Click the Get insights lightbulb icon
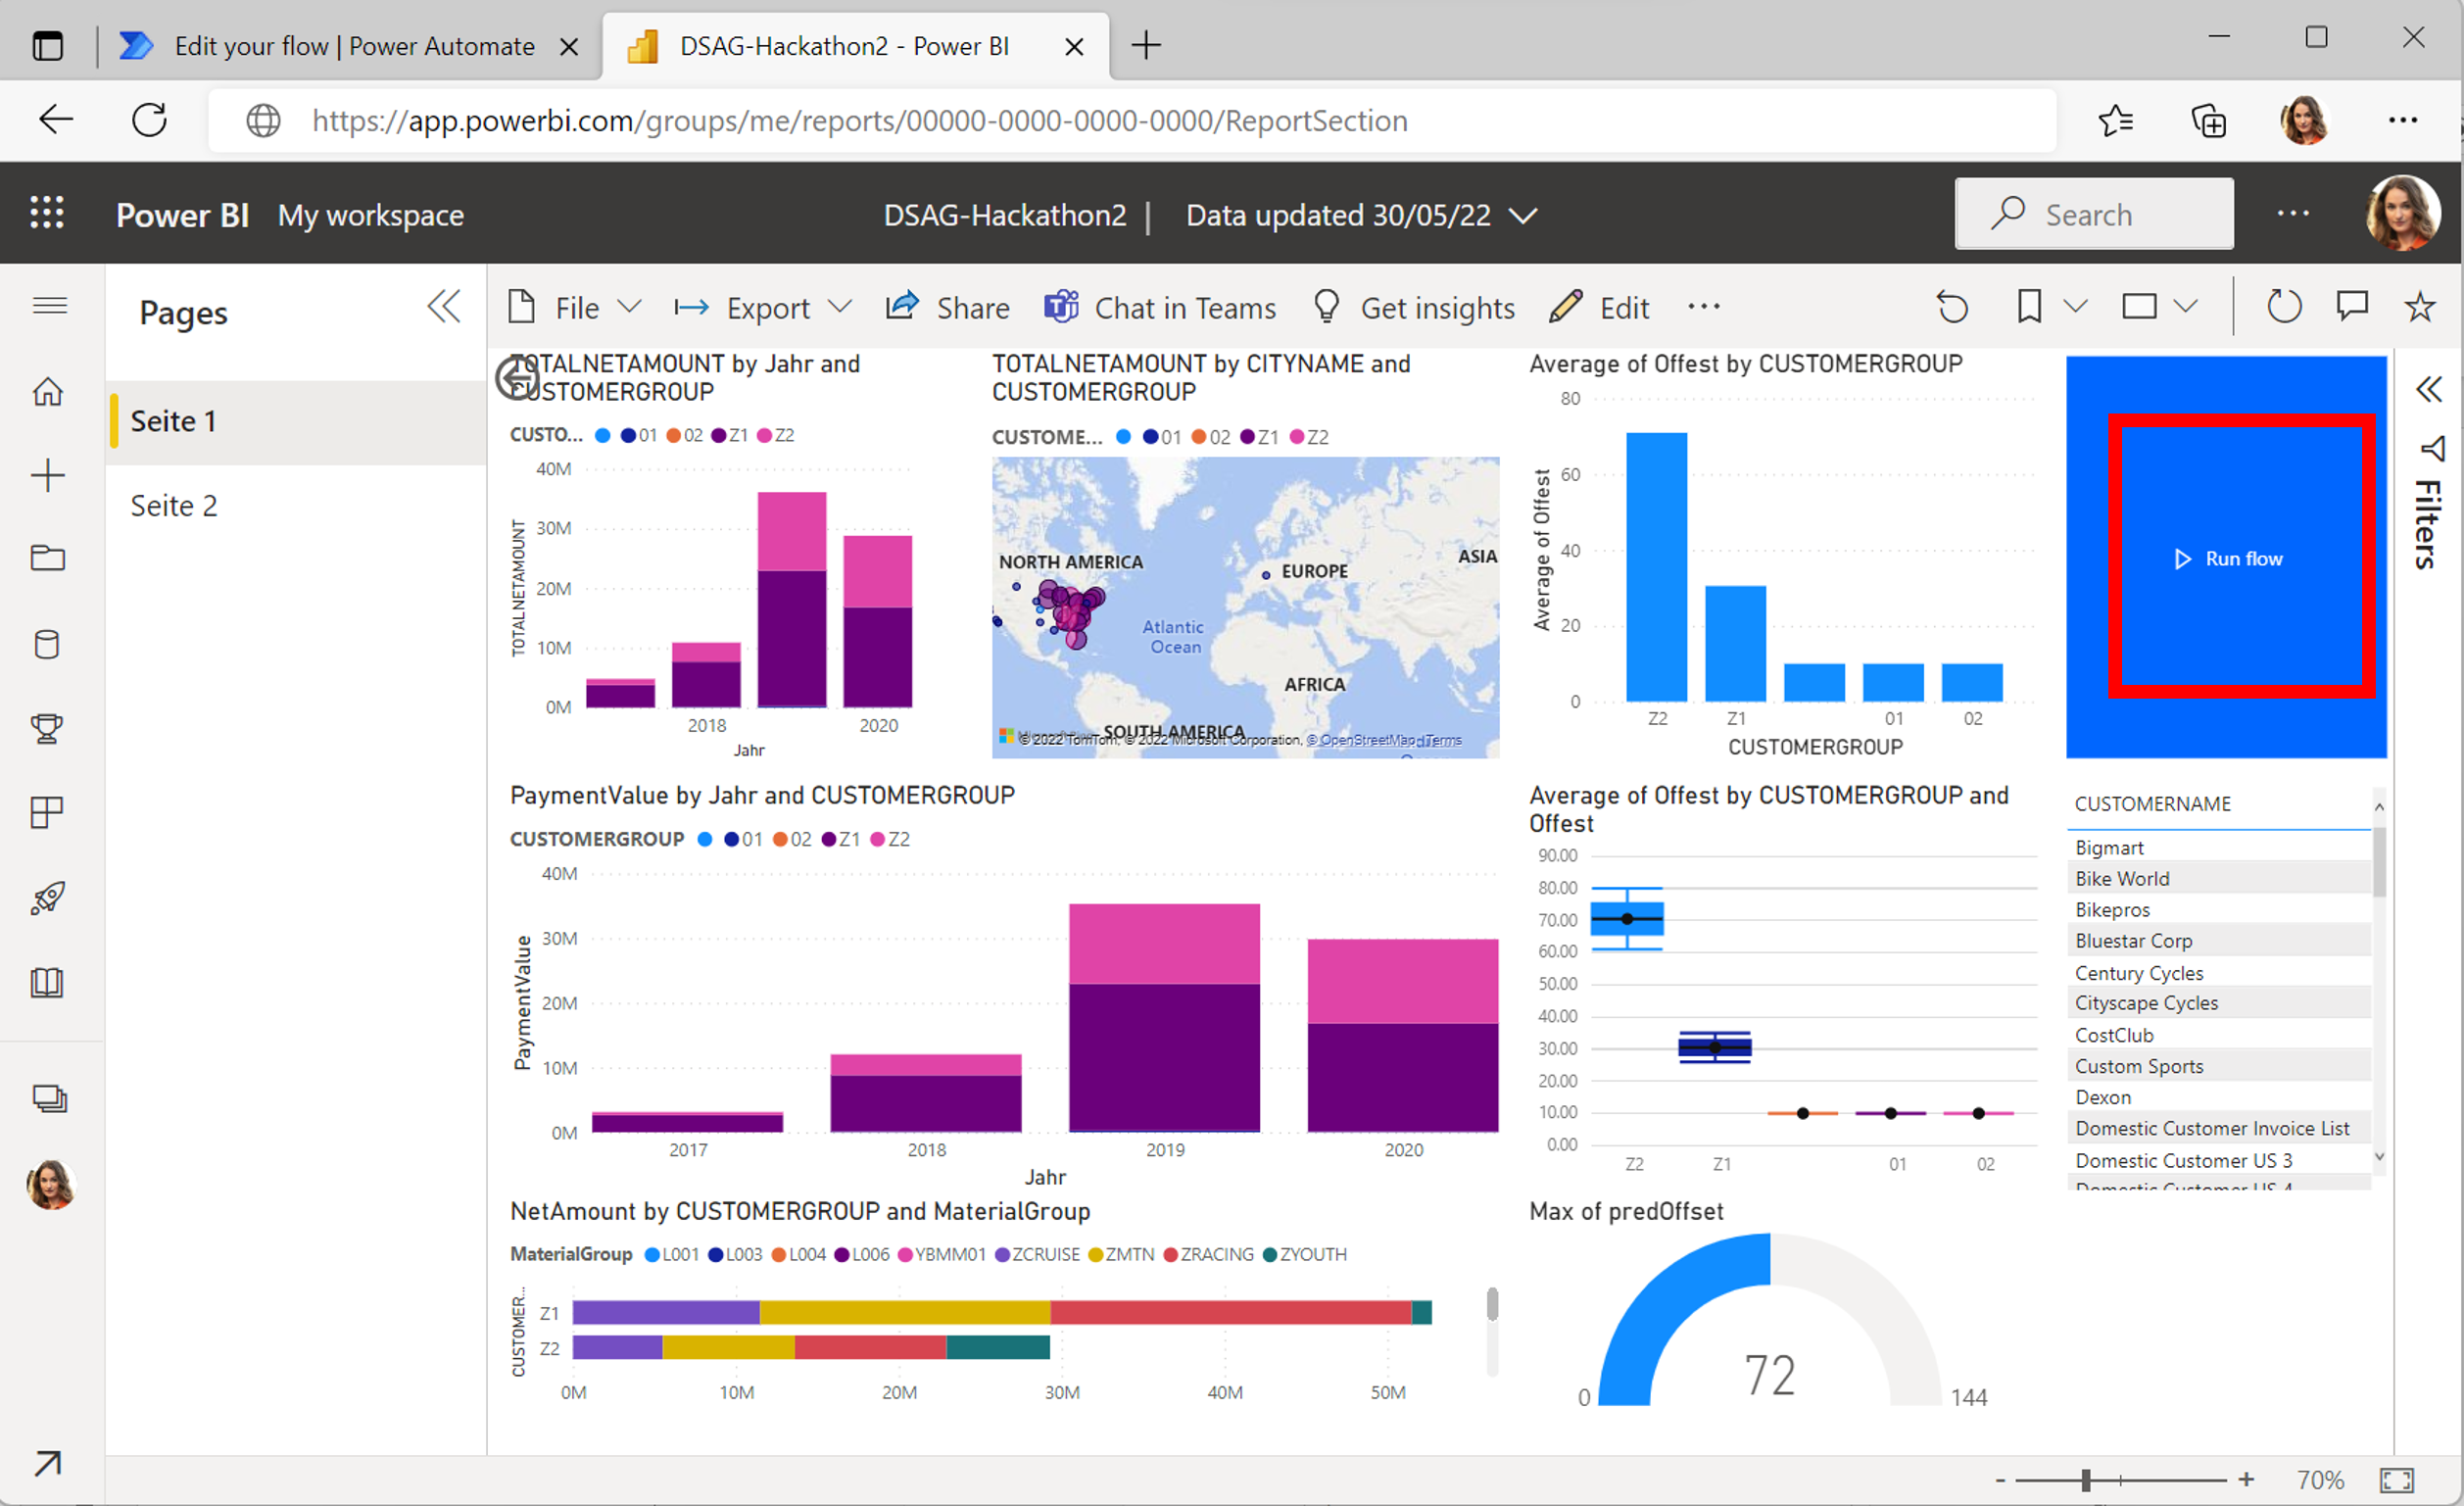The height and width of the screenshot is (1506, 2464). (1324, 308)
